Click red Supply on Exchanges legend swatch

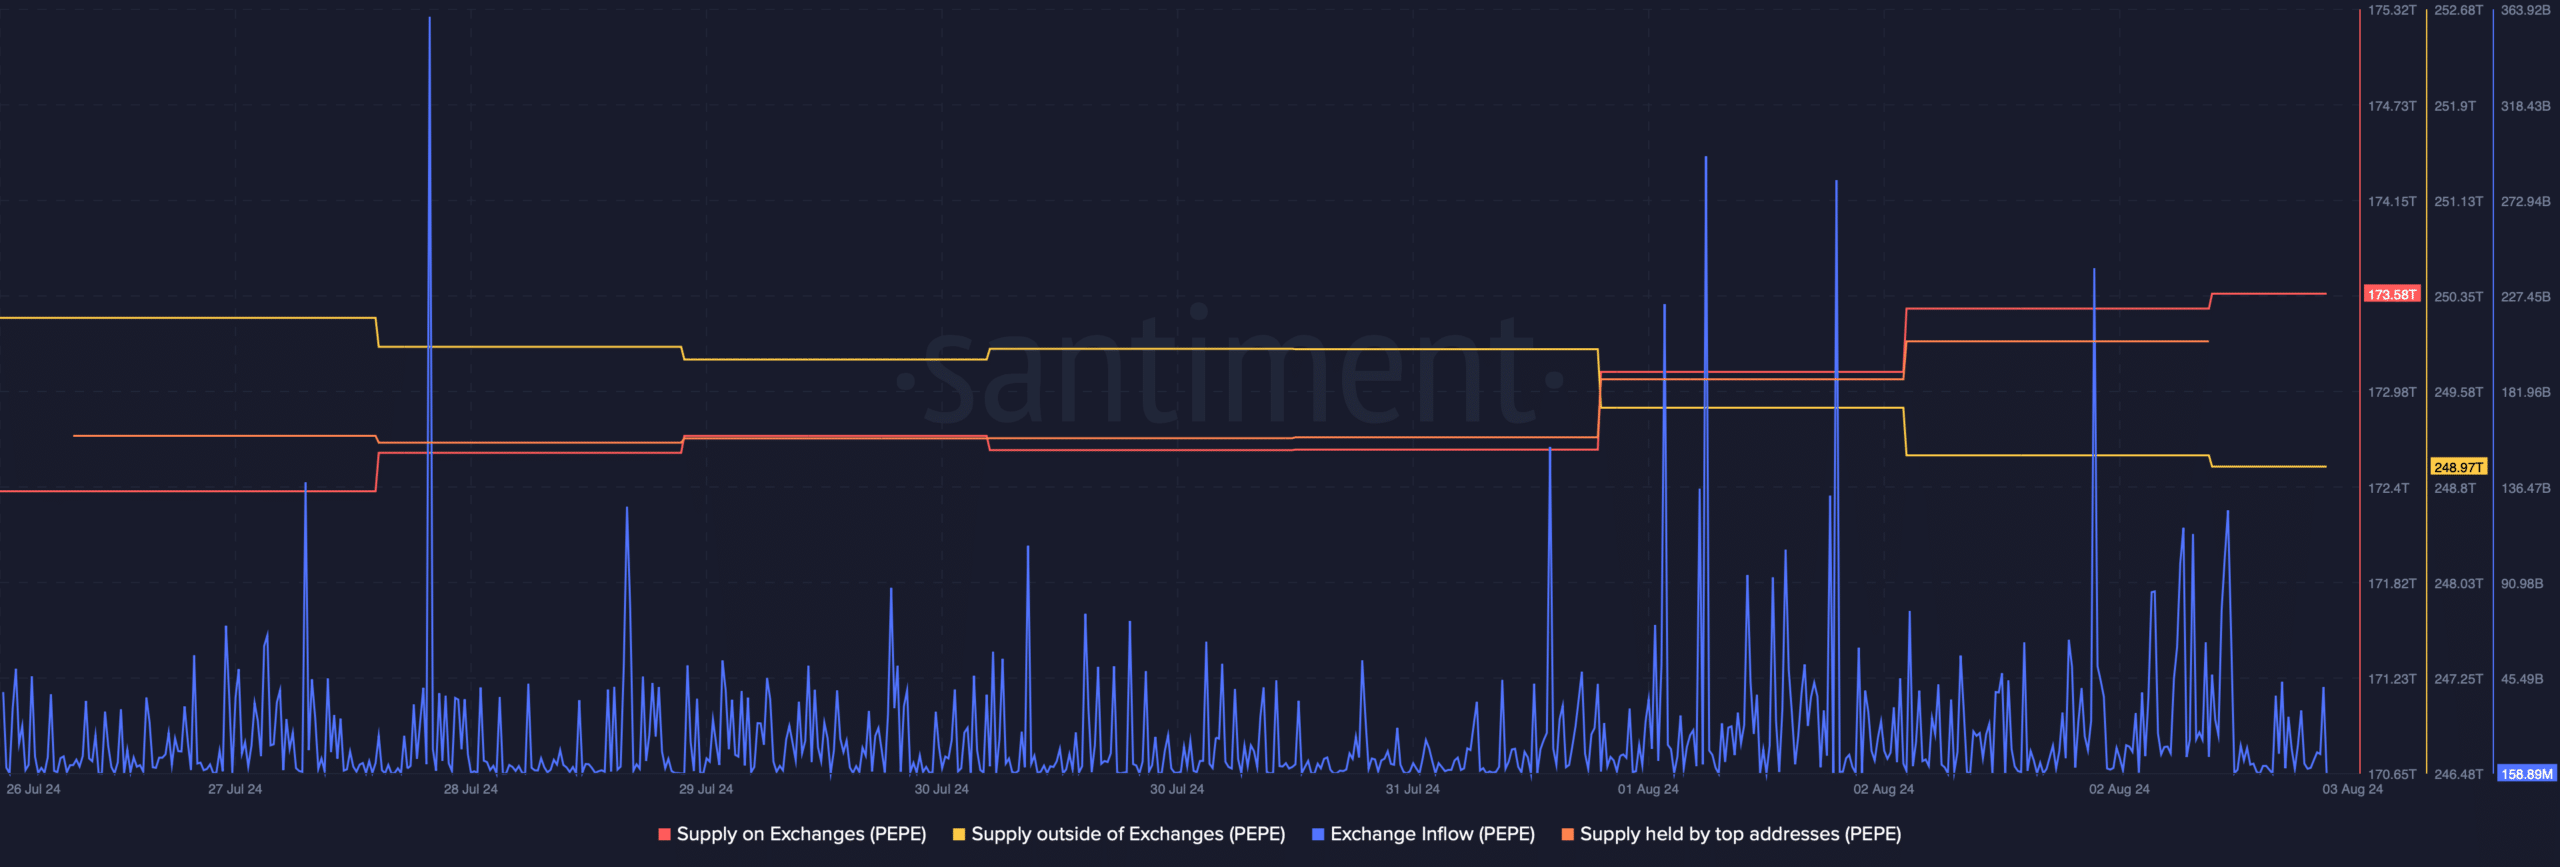[665, 834]
